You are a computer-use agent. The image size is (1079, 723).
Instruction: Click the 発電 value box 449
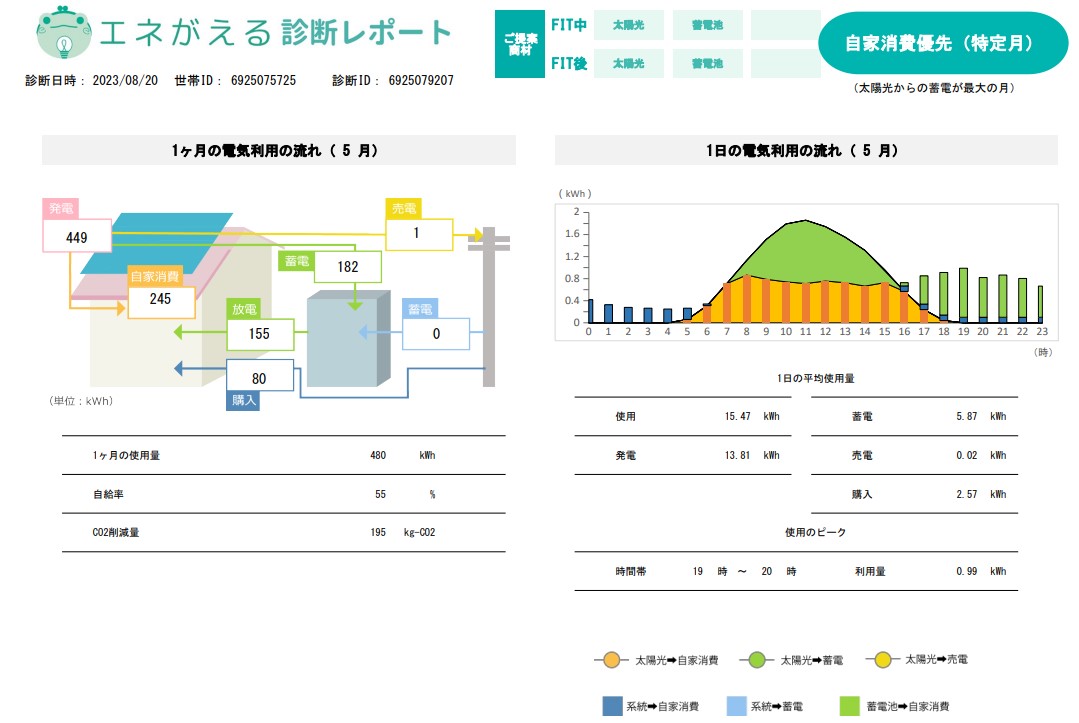click(77, 236)
